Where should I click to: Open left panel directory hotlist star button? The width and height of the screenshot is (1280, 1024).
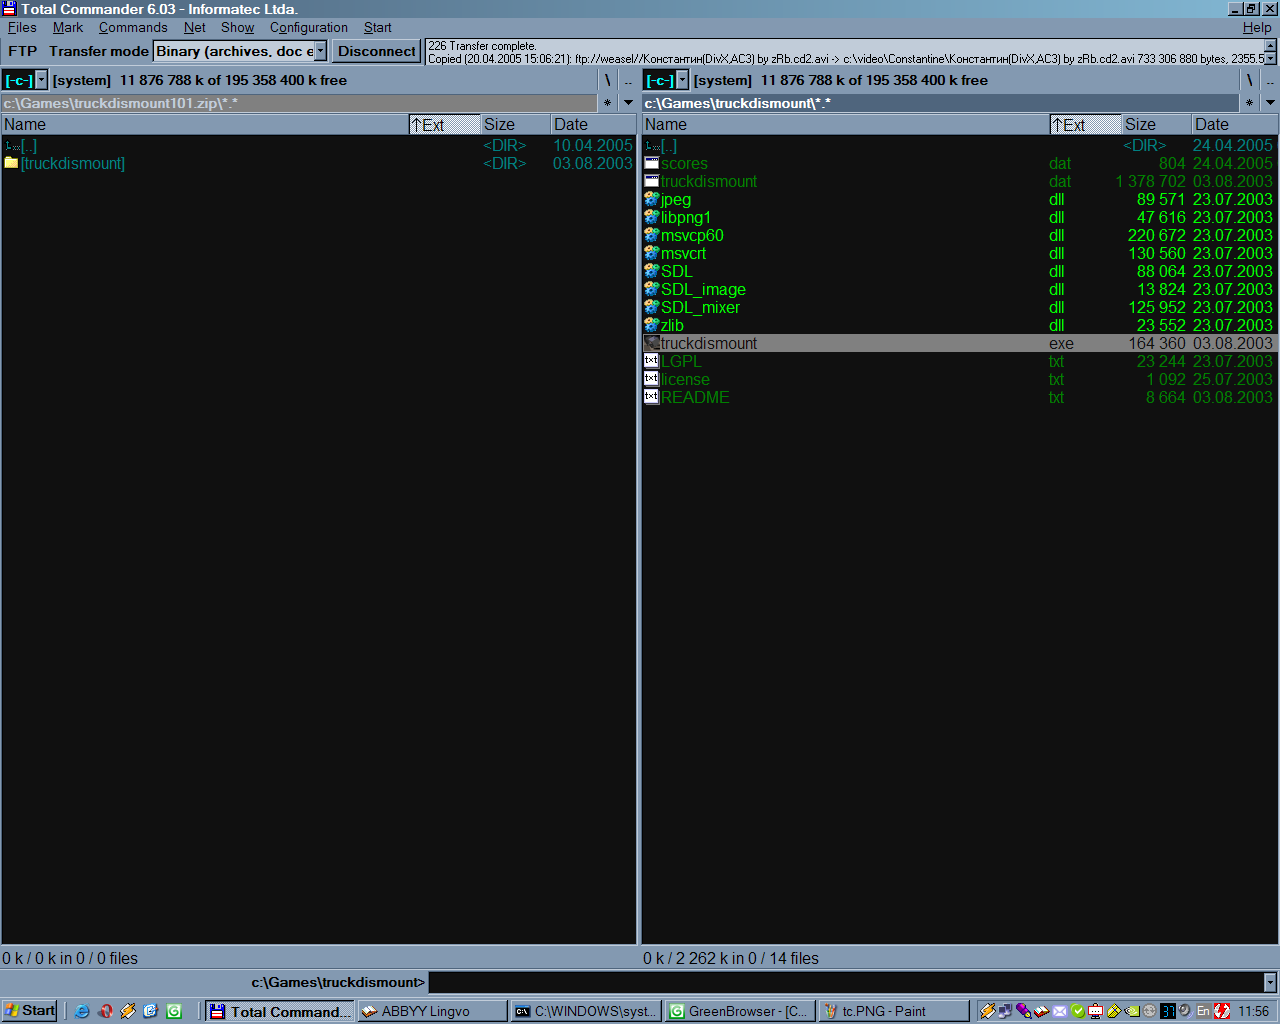click(607, 103)
